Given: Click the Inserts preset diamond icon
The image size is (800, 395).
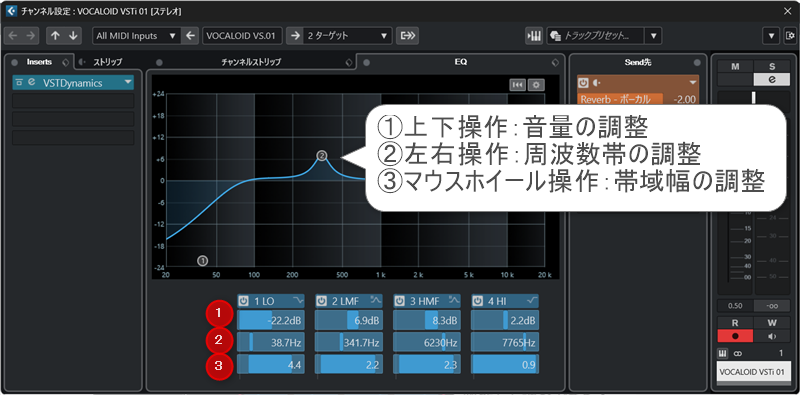Looking at the screenshot, I should (x=65, y=62).
